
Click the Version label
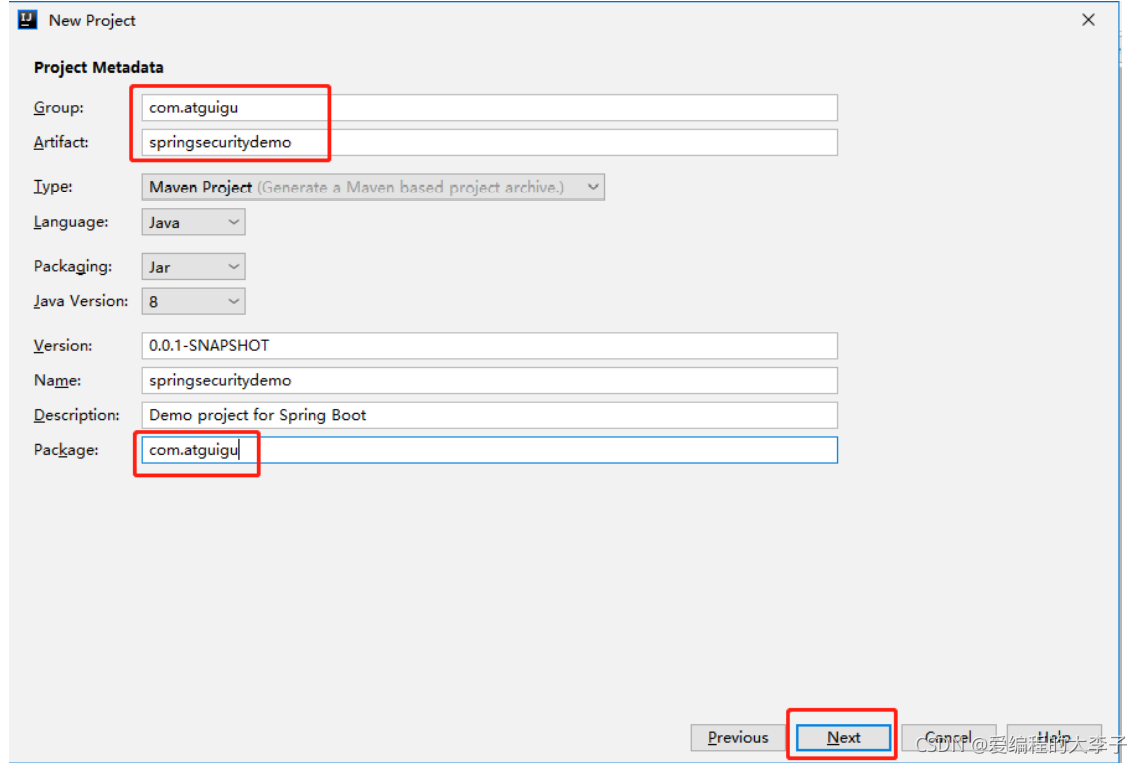click(x=63, y=346)
